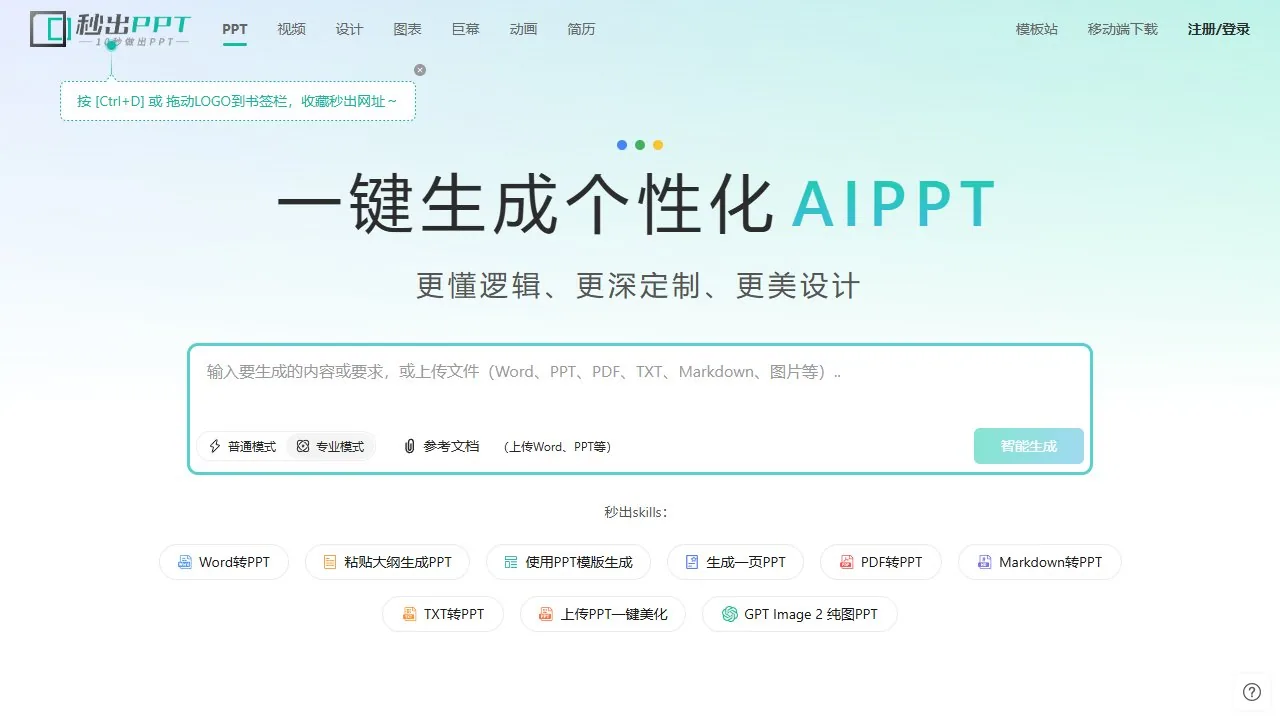The height and width of the screenshot is (720, 1280).
Task: Focus the content prompt input box
Action: (x=640, y=384)
